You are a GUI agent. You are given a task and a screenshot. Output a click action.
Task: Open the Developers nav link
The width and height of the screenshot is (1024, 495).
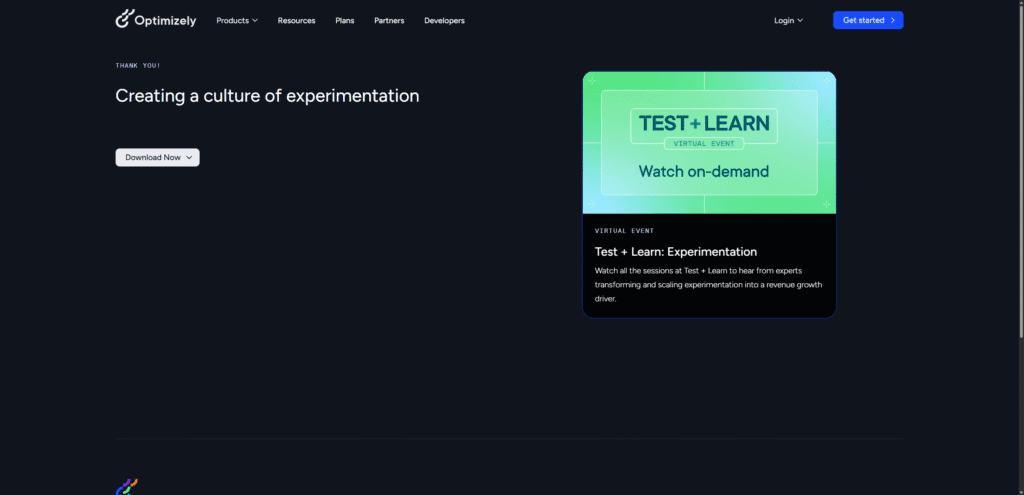[x=444, y=20]
